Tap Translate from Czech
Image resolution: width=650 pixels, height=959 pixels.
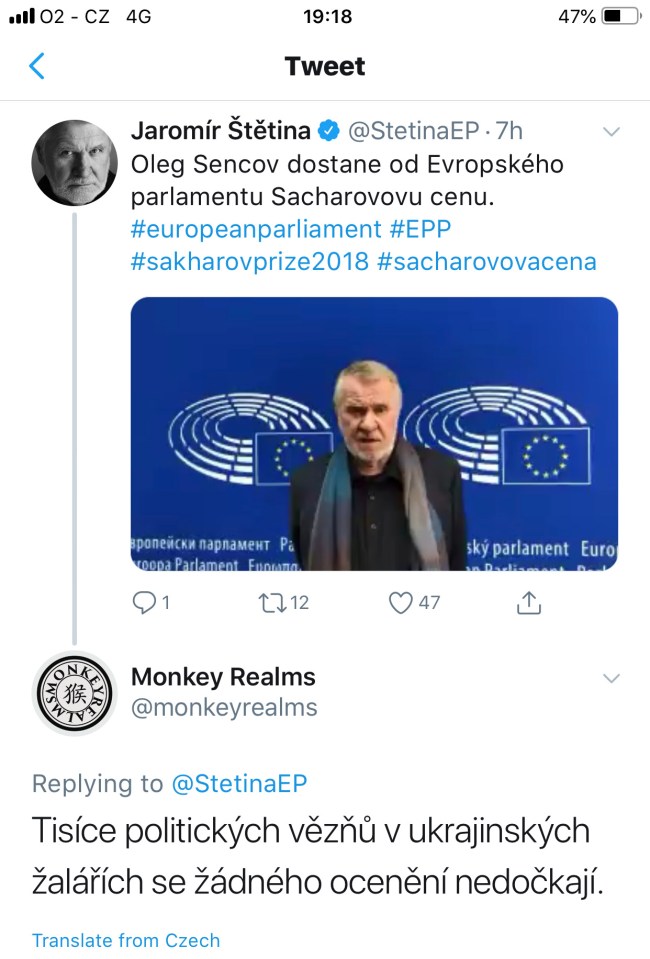[x=126, y=940]
